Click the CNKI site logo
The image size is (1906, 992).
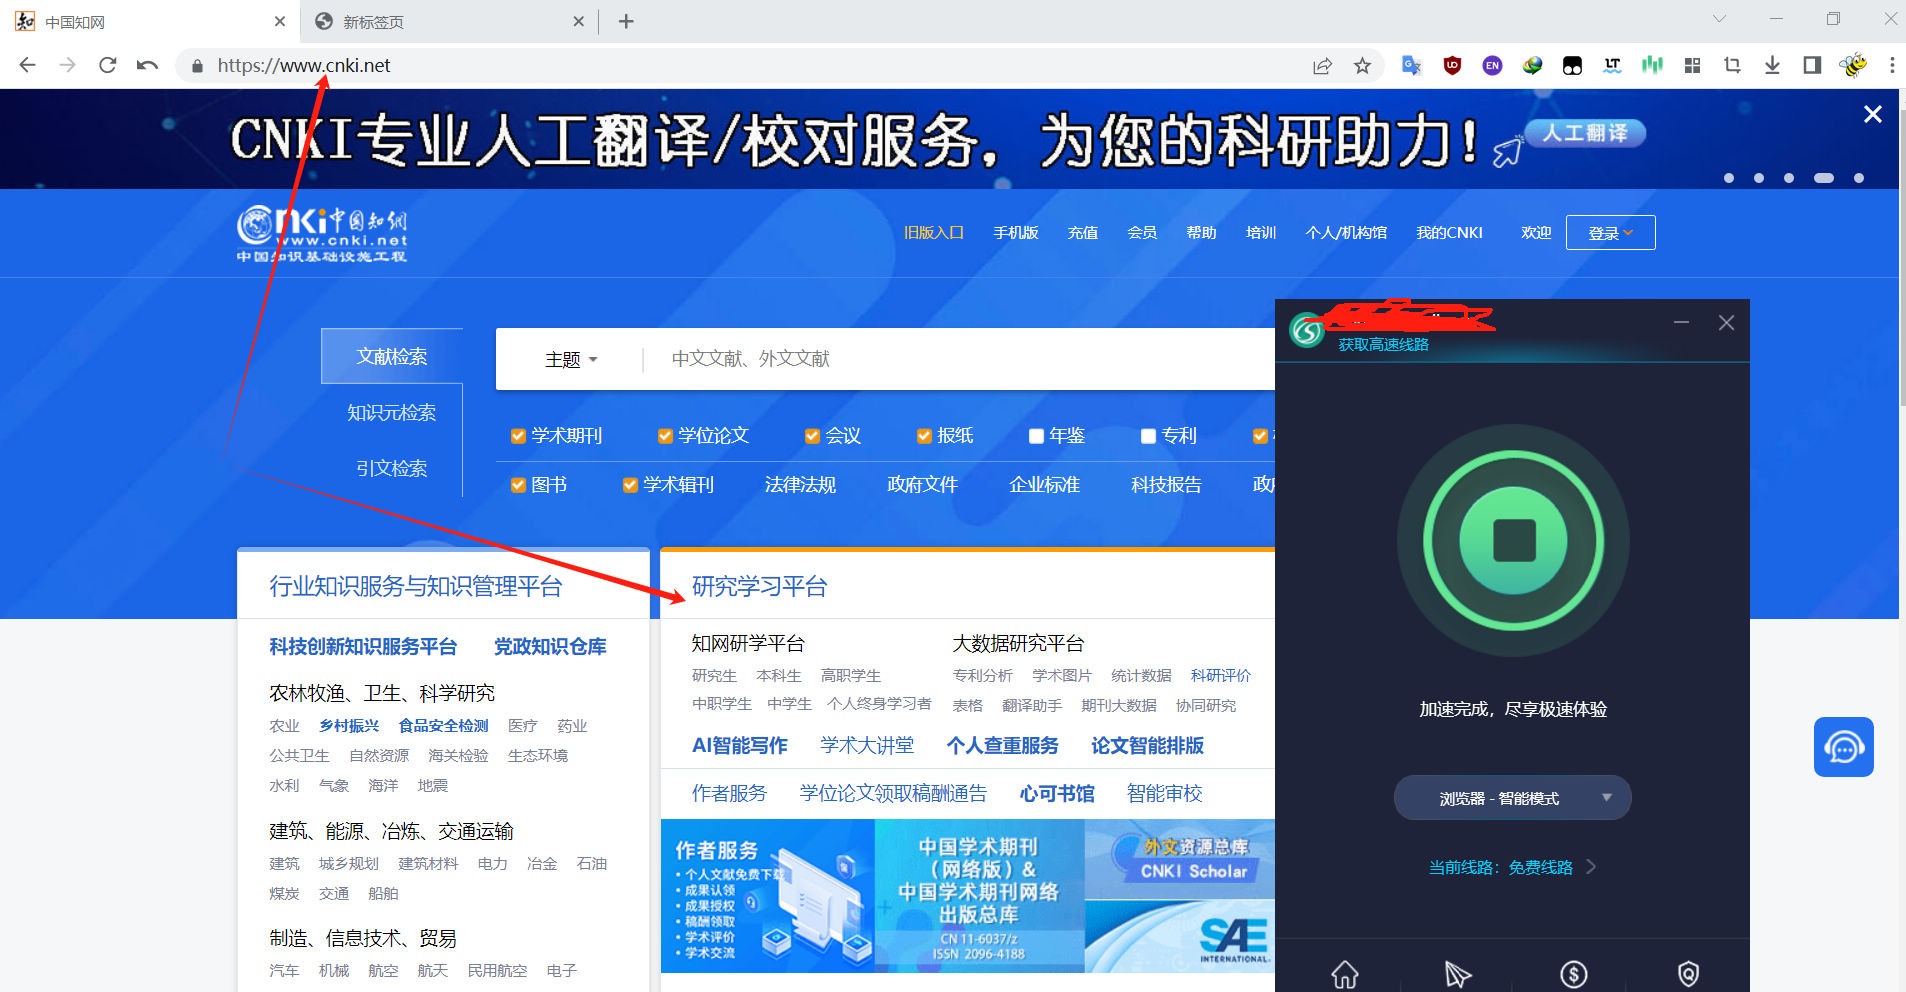tap(322, 234)
